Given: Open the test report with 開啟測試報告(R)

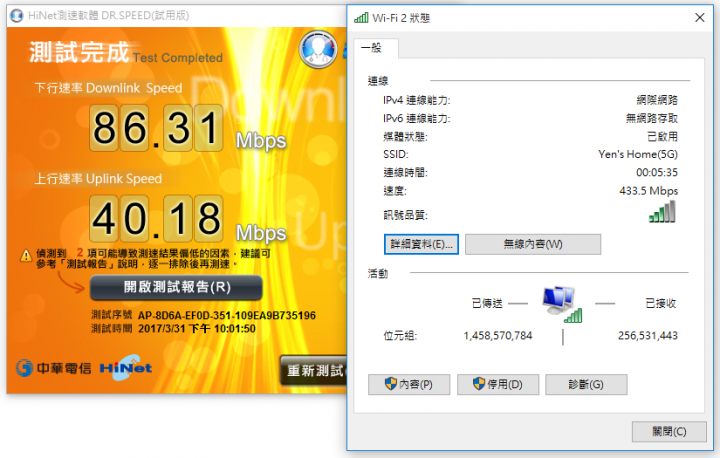Looking at the screenshot, I should click(x=176, y=288).
